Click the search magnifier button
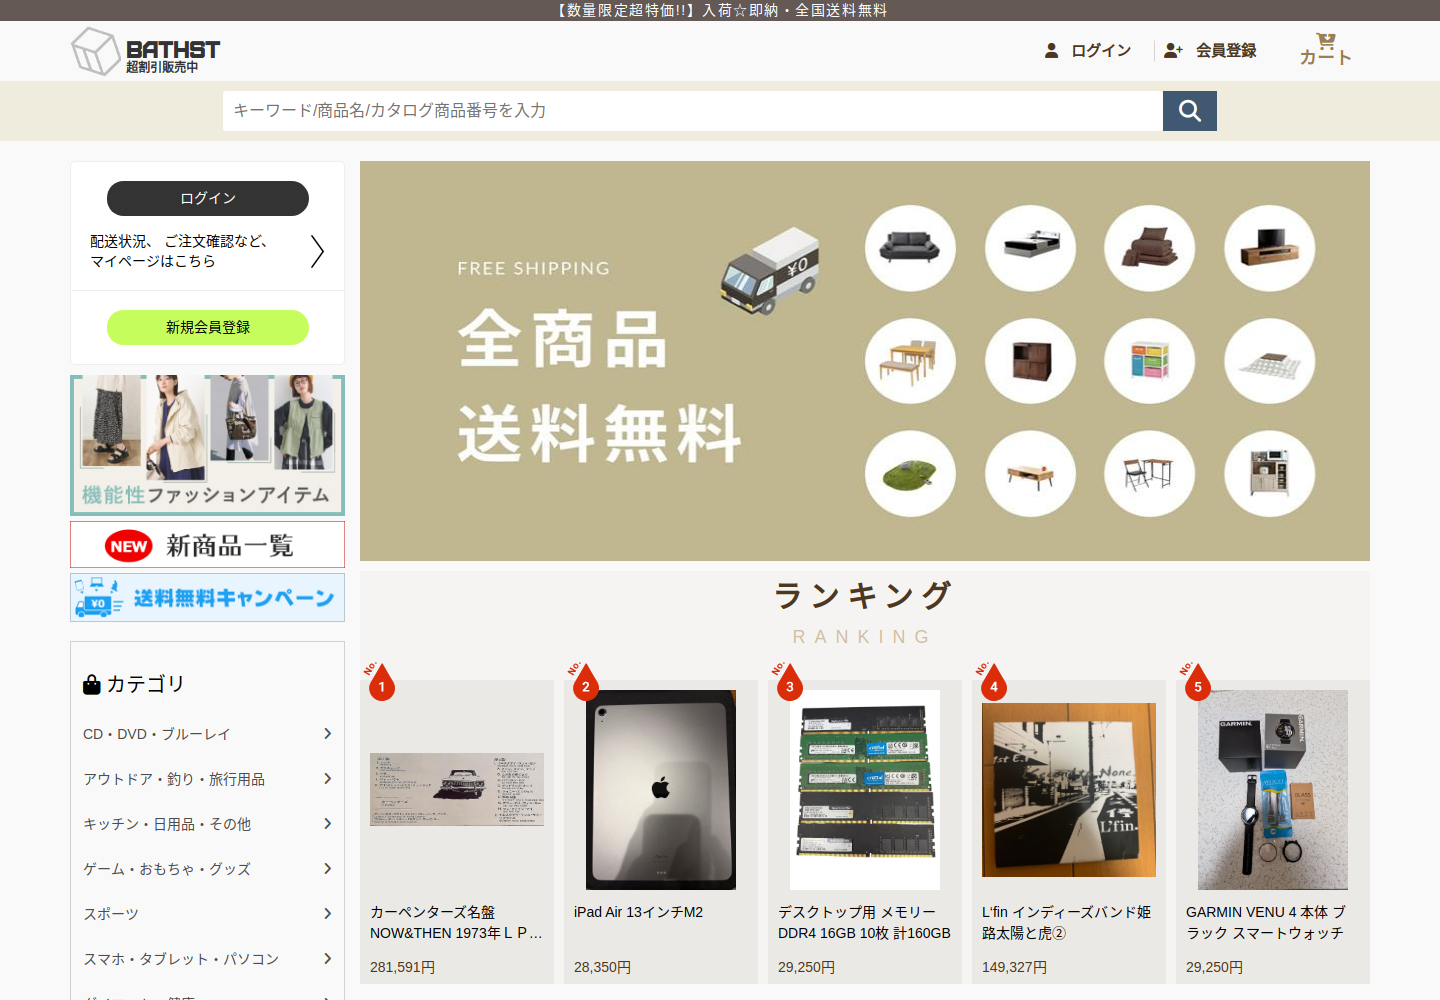Image resolution: width=1440 pixels, height=1000 pixels. (1190, 111)
